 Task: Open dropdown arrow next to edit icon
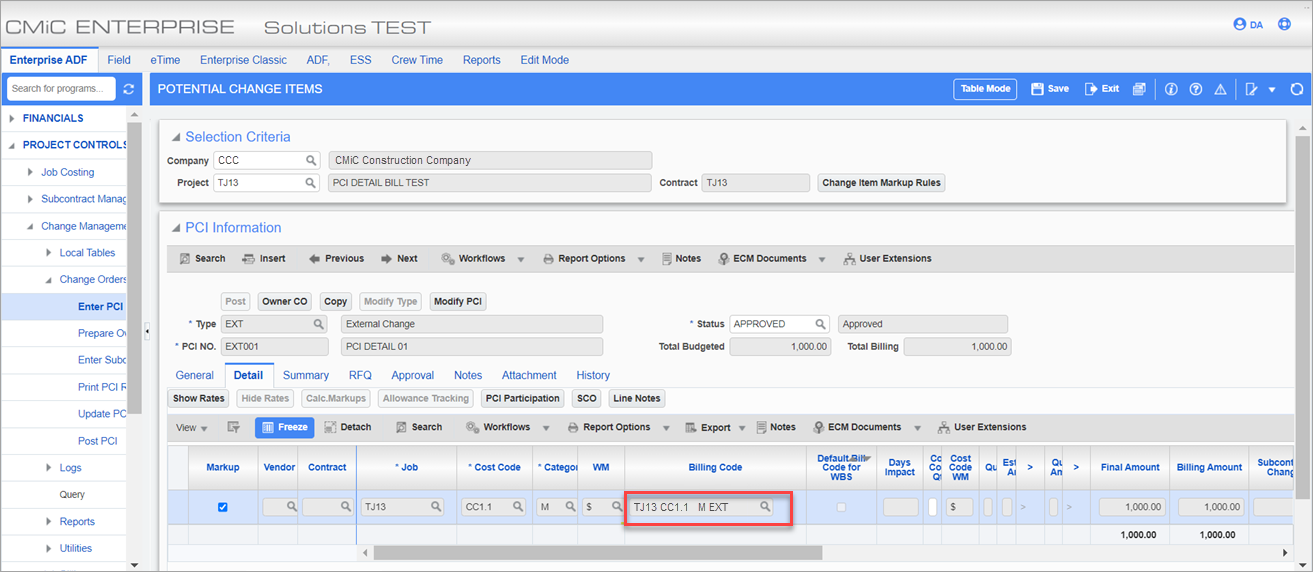tap(1272, 90)
